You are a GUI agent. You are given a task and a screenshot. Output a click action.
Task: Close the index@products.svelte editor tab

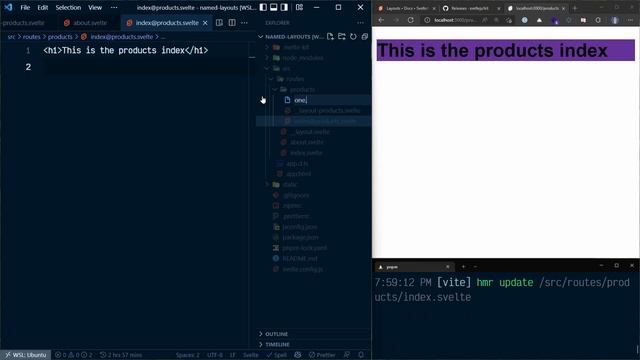[x=205, y=23]
